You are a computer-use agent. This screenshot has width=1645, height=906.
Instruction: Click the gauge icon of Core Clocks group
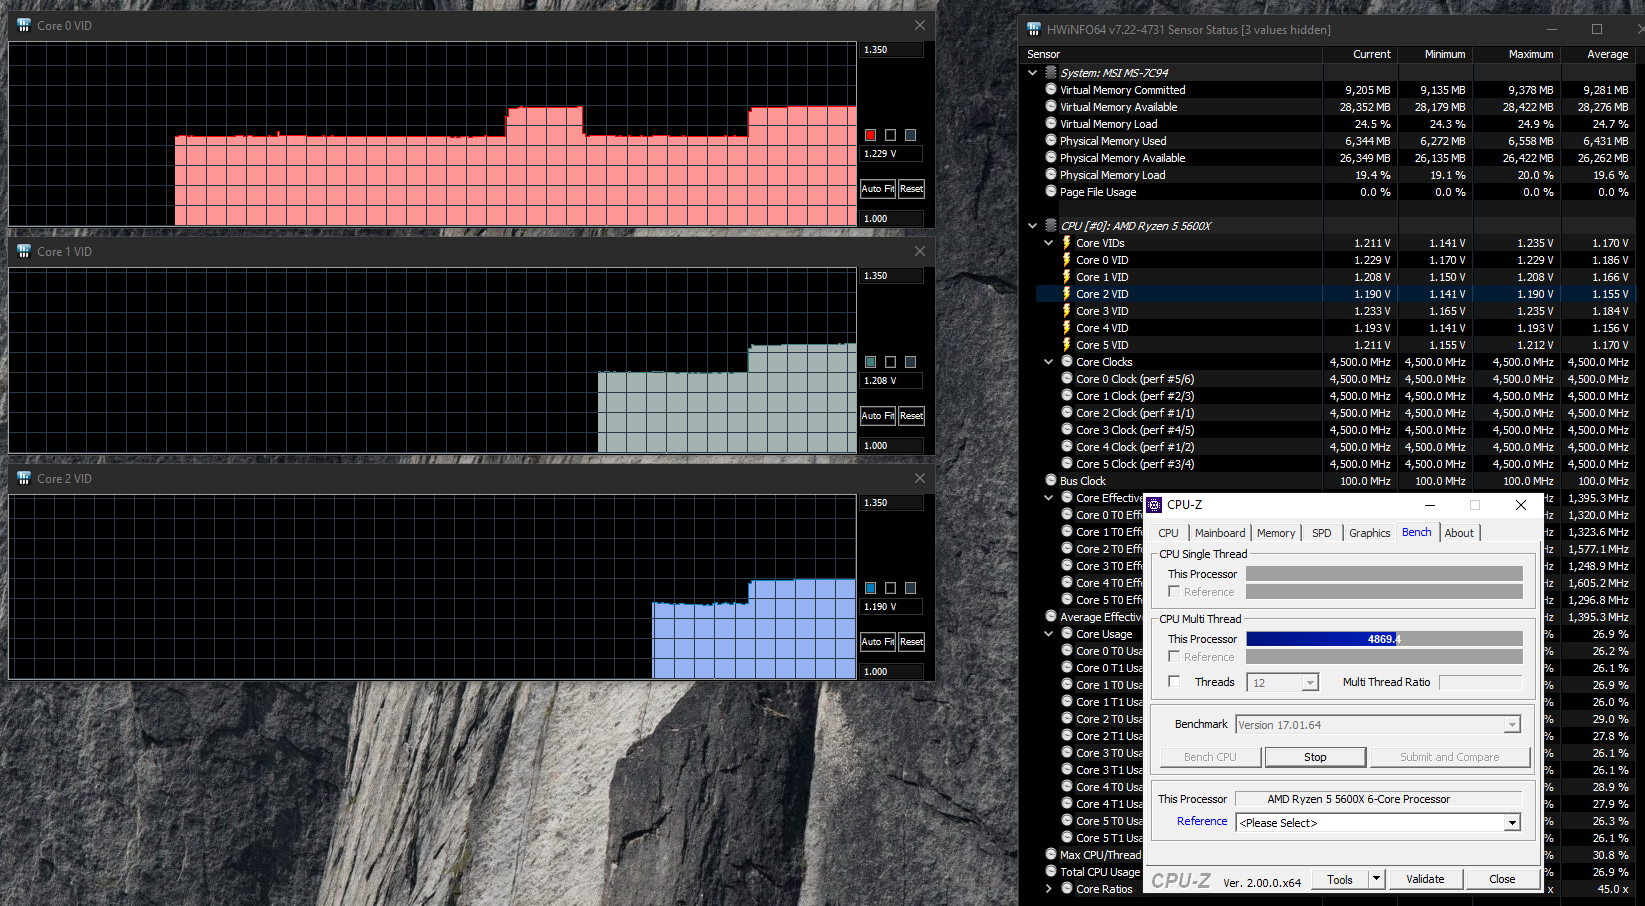(x=1067, y=361)
